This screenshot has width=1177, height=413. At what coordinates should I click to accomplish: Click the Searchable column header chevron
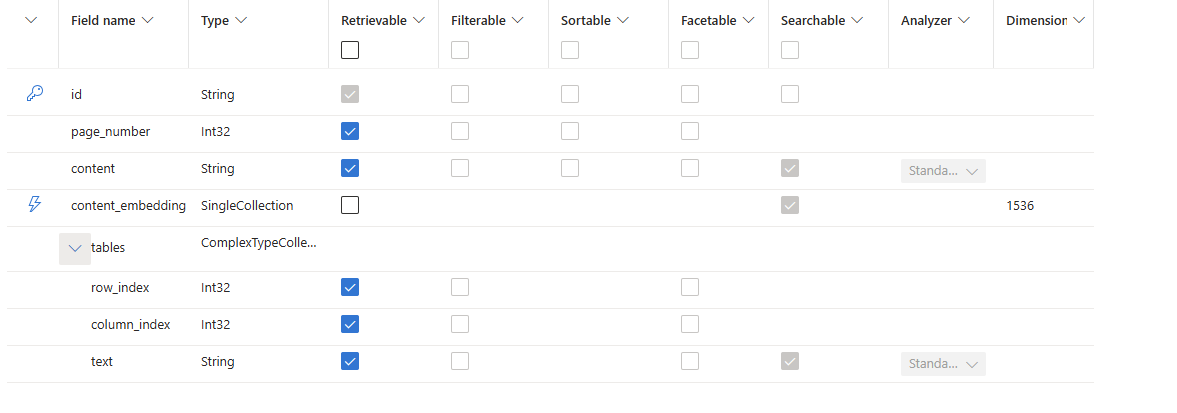coord(859,20)
